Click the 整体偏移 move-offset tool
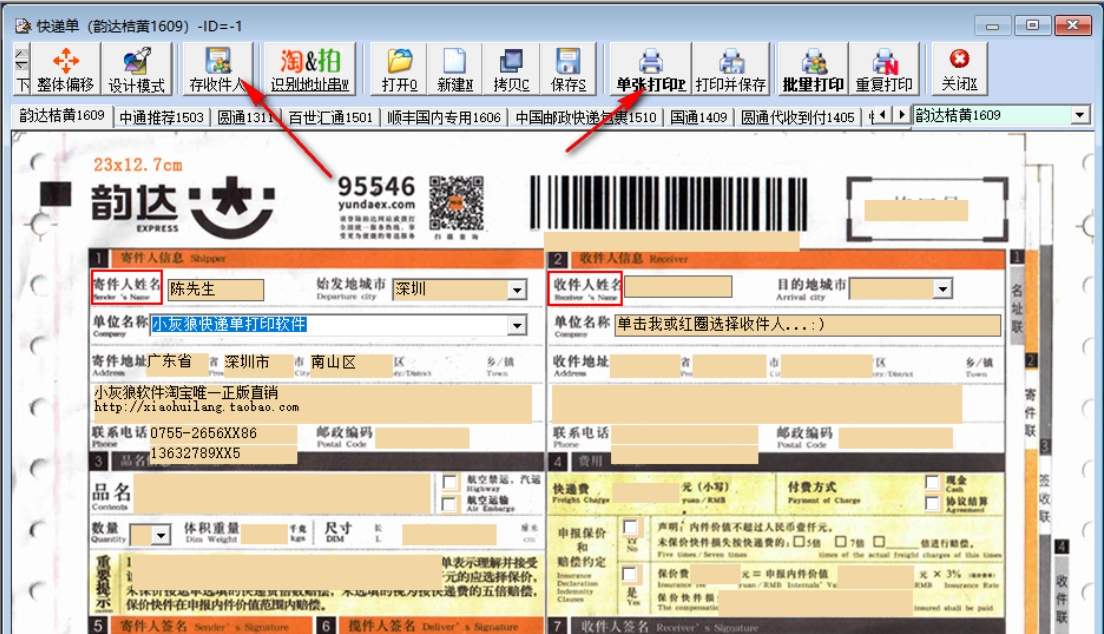The height and width of the screenshot is (634, 1104). click(x=65, y=70)
